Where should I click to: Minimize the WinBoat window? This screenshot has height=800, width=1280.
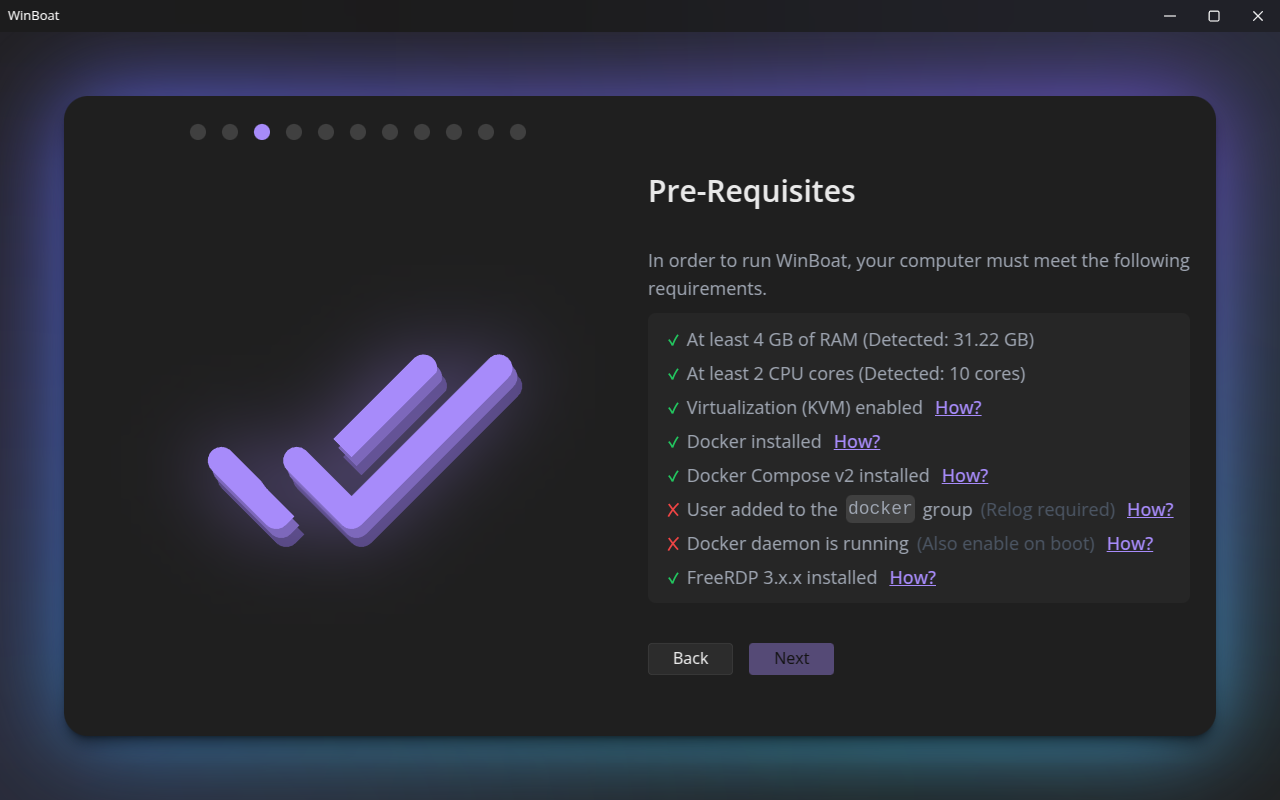[1170, 16]
